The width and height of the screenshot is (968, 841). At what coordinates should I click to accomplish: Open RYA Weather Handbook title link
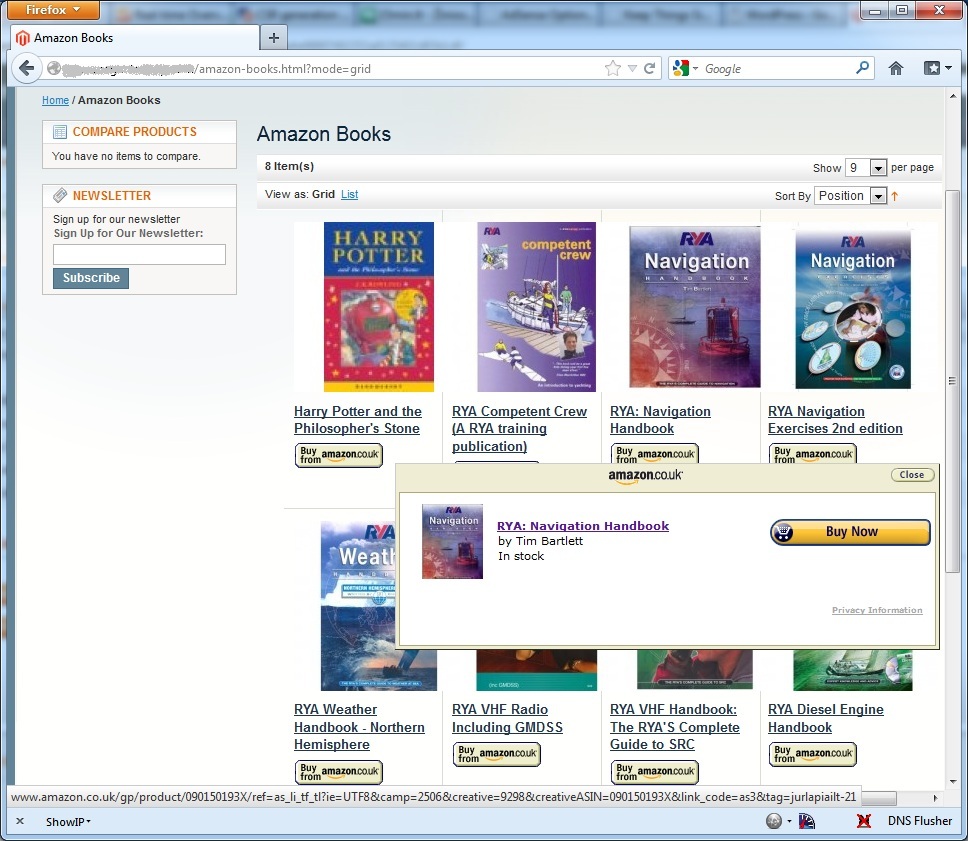click(x=359, y=727)
